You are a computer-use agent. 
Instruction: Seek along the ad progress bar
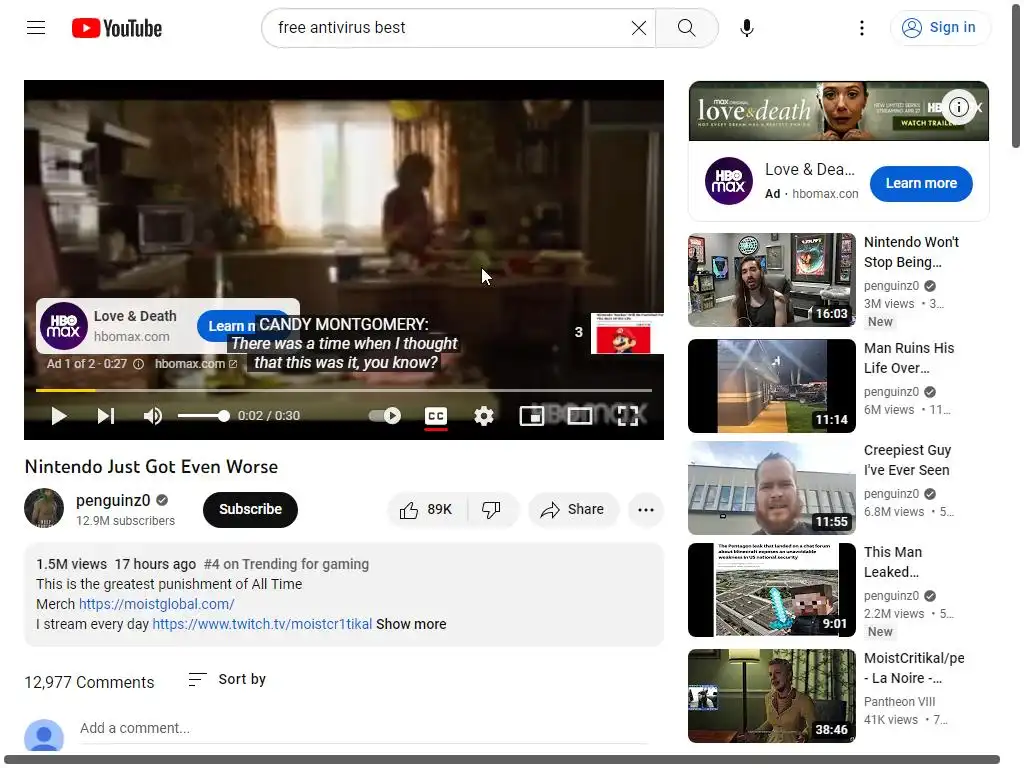(344, 391)
